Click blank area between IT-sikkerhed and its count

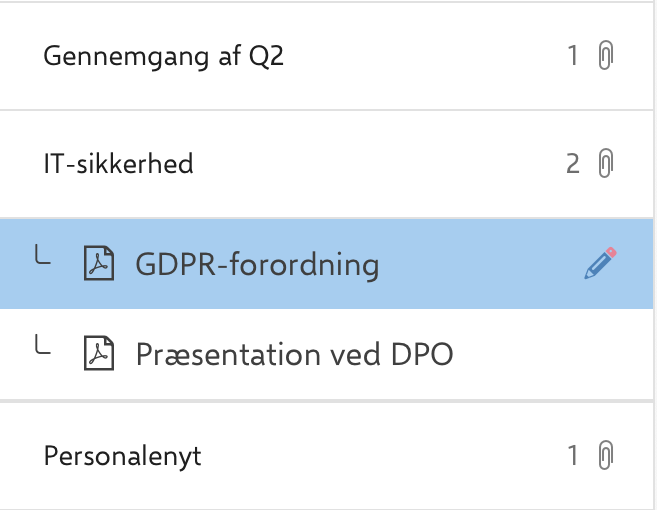[x=380, y=164]
